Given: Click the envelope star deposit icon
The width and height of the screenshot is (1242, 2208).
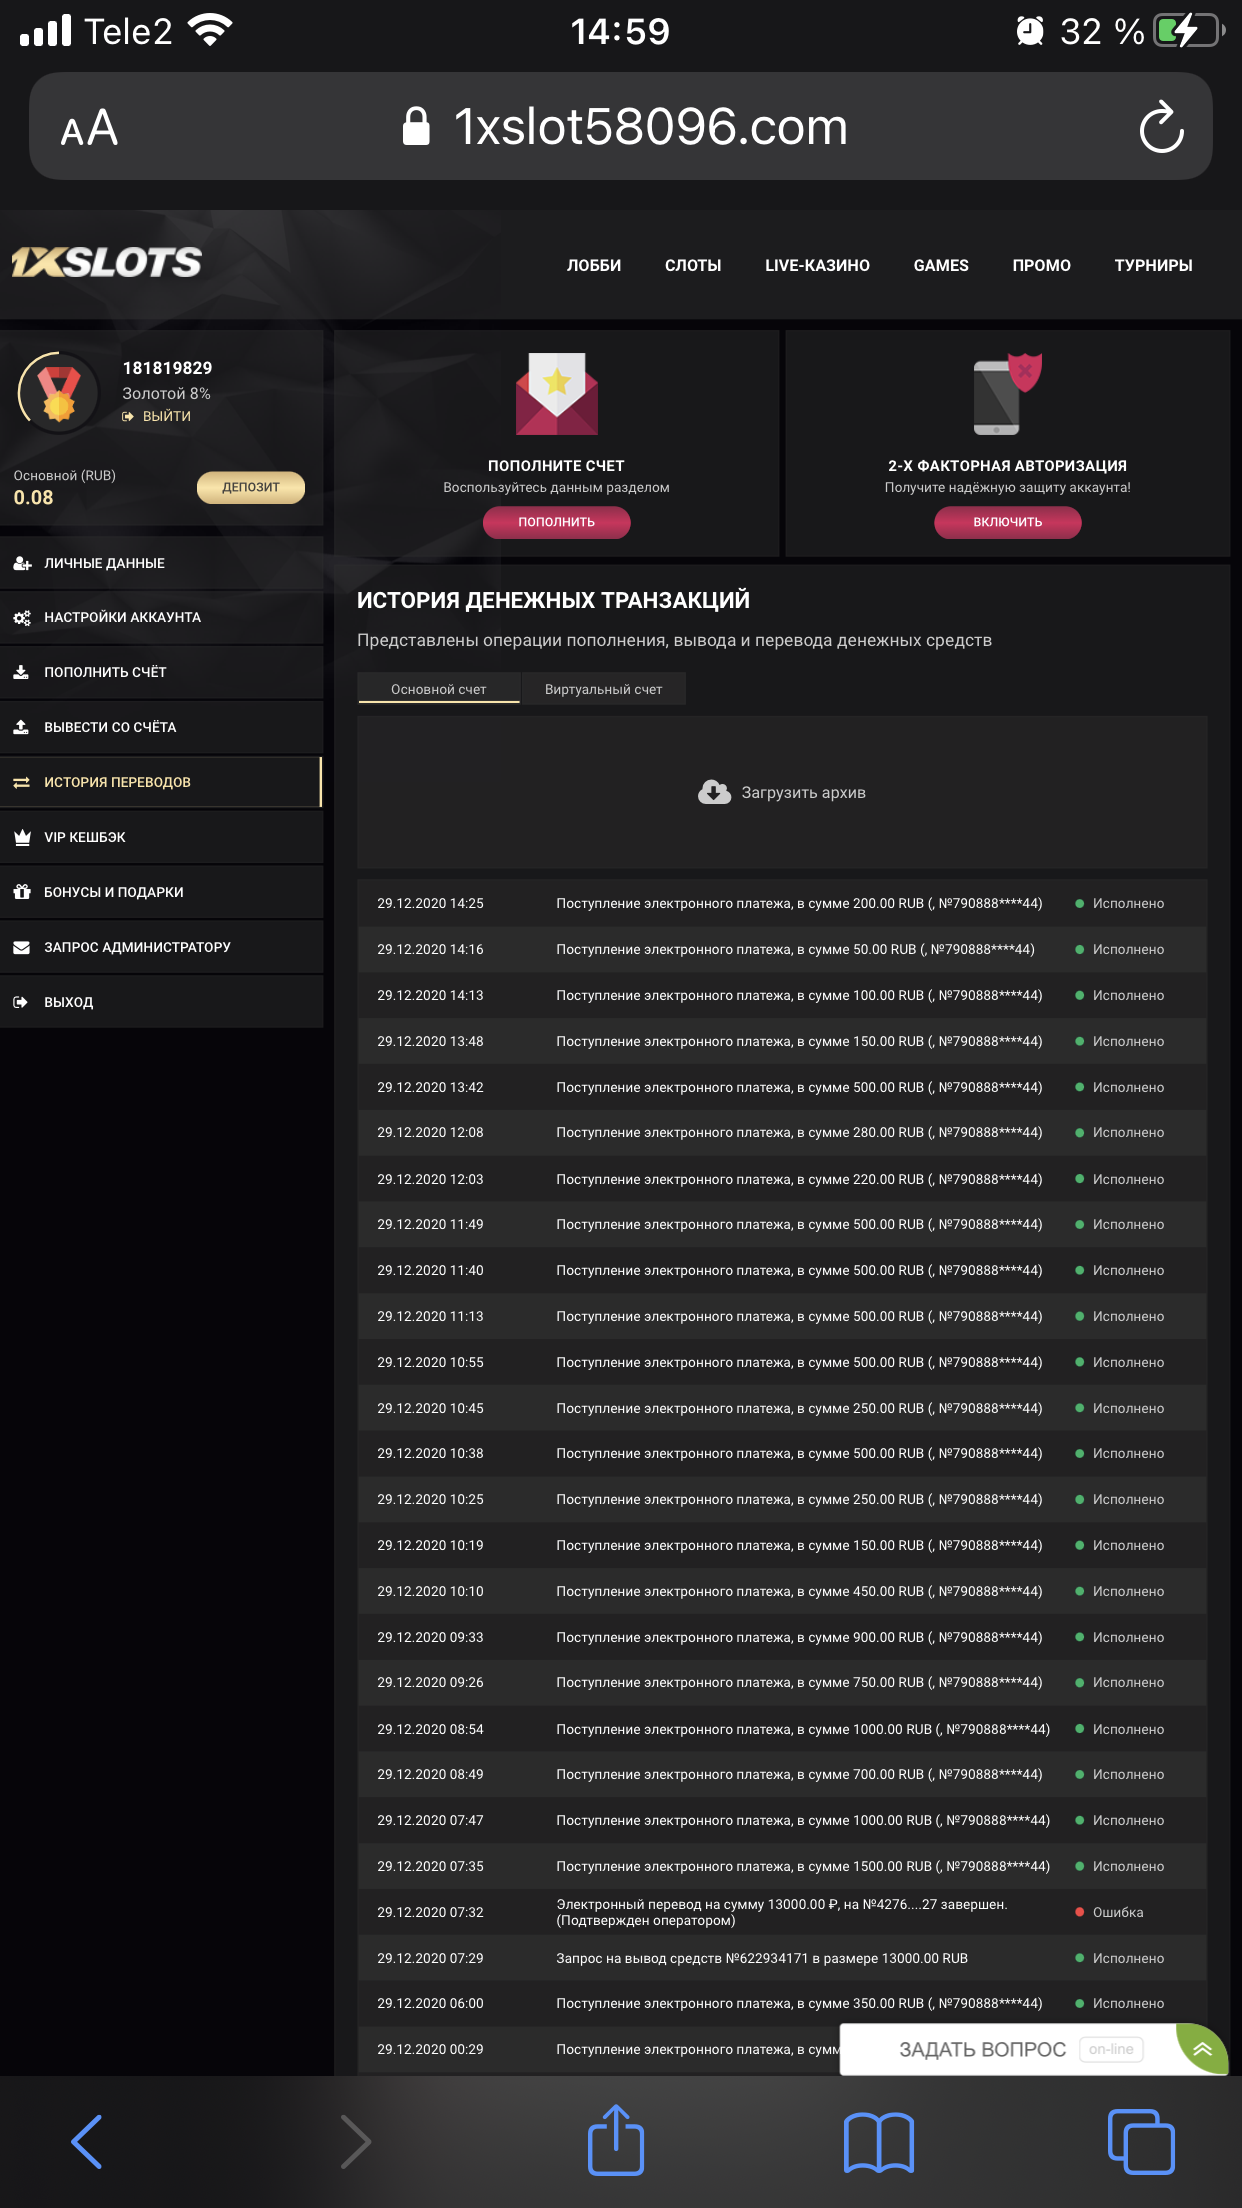Looking at the screenshot, I should (557, 393).
